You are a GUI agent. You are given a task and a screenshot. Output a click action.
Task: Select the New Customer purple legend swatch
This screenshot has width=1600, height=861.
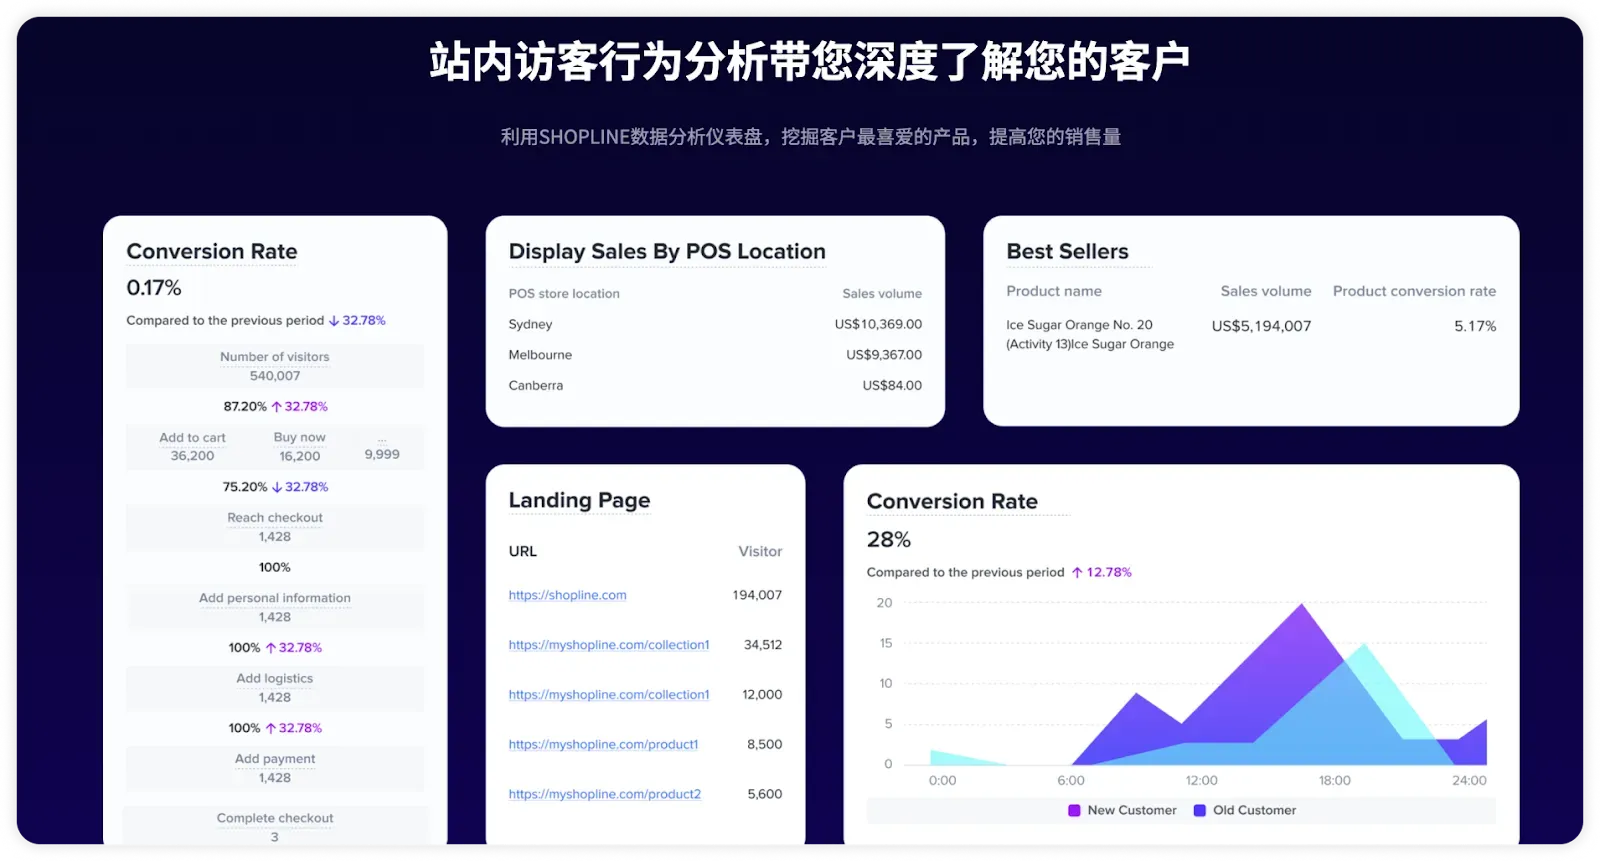pos(1074,810)
